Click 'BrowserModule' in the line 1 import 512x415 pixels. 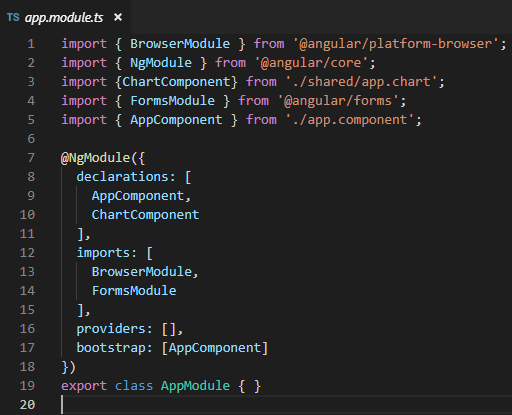click(x=180, y=44)
